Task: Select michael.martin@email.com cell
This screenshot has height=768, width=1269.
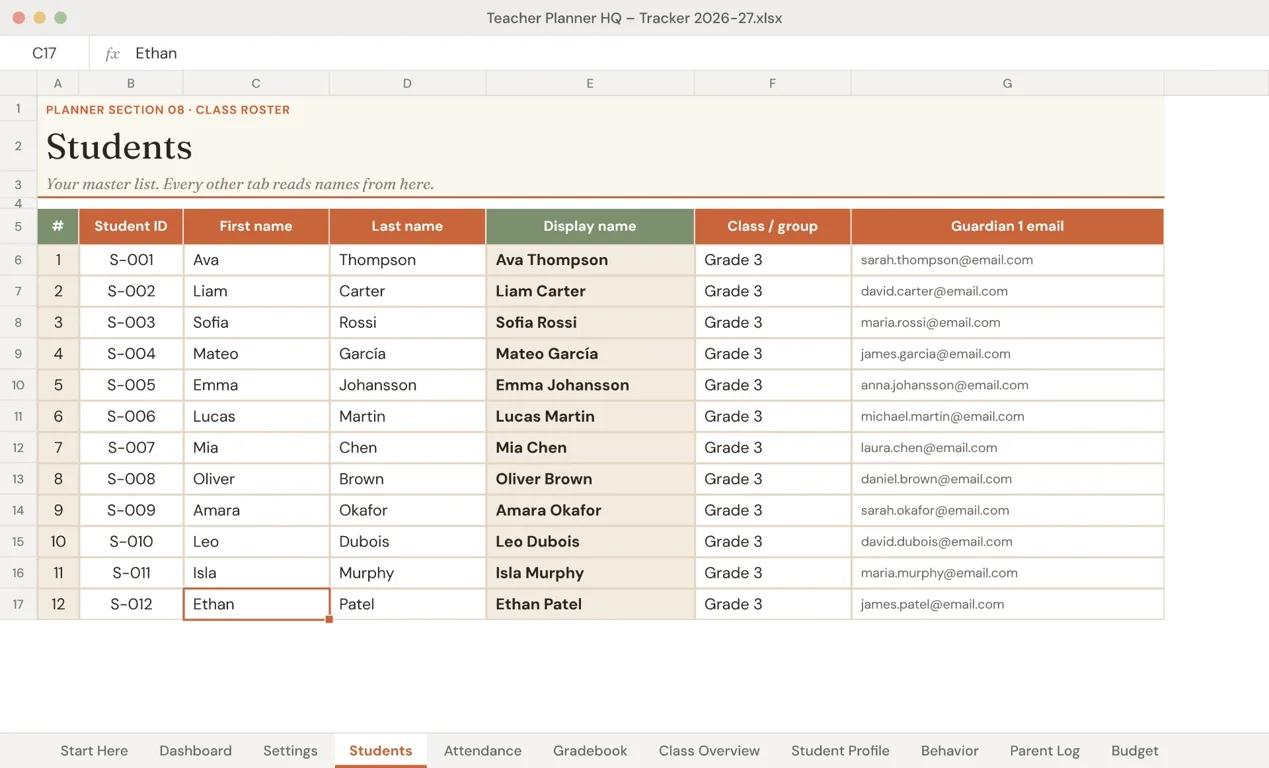Action: [1007, 416]
